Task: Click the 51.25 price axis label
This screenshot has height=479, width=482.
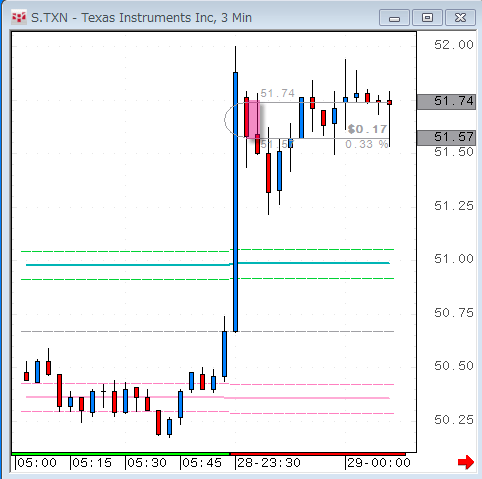Action: [x=454, y=206]
